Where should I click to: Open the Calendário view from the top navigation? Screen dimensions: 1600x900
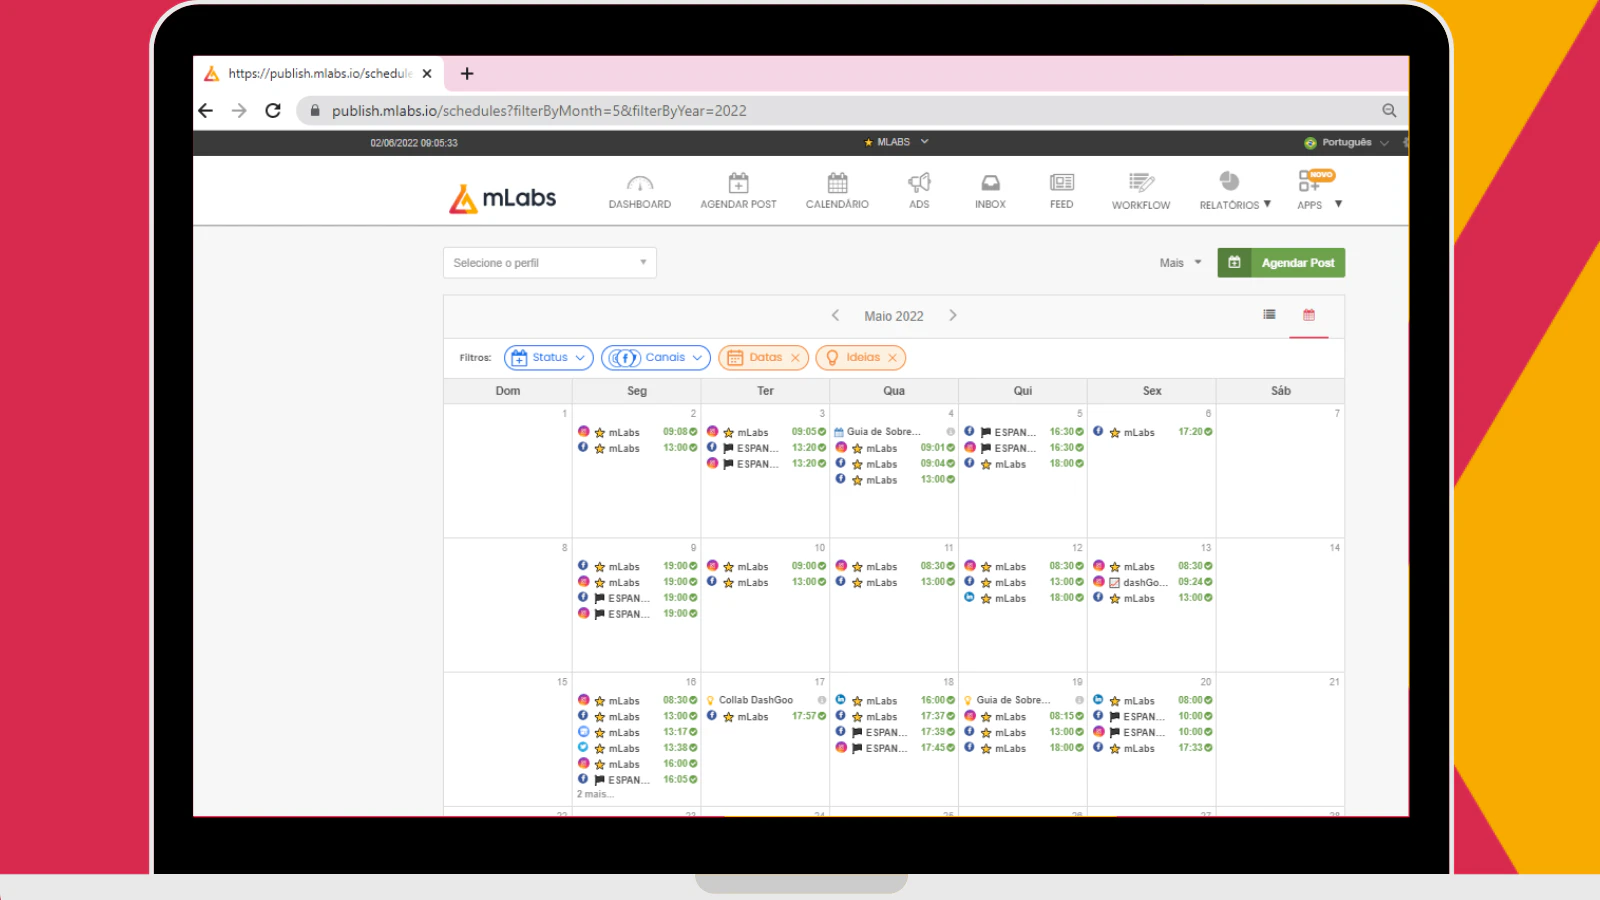836,190
